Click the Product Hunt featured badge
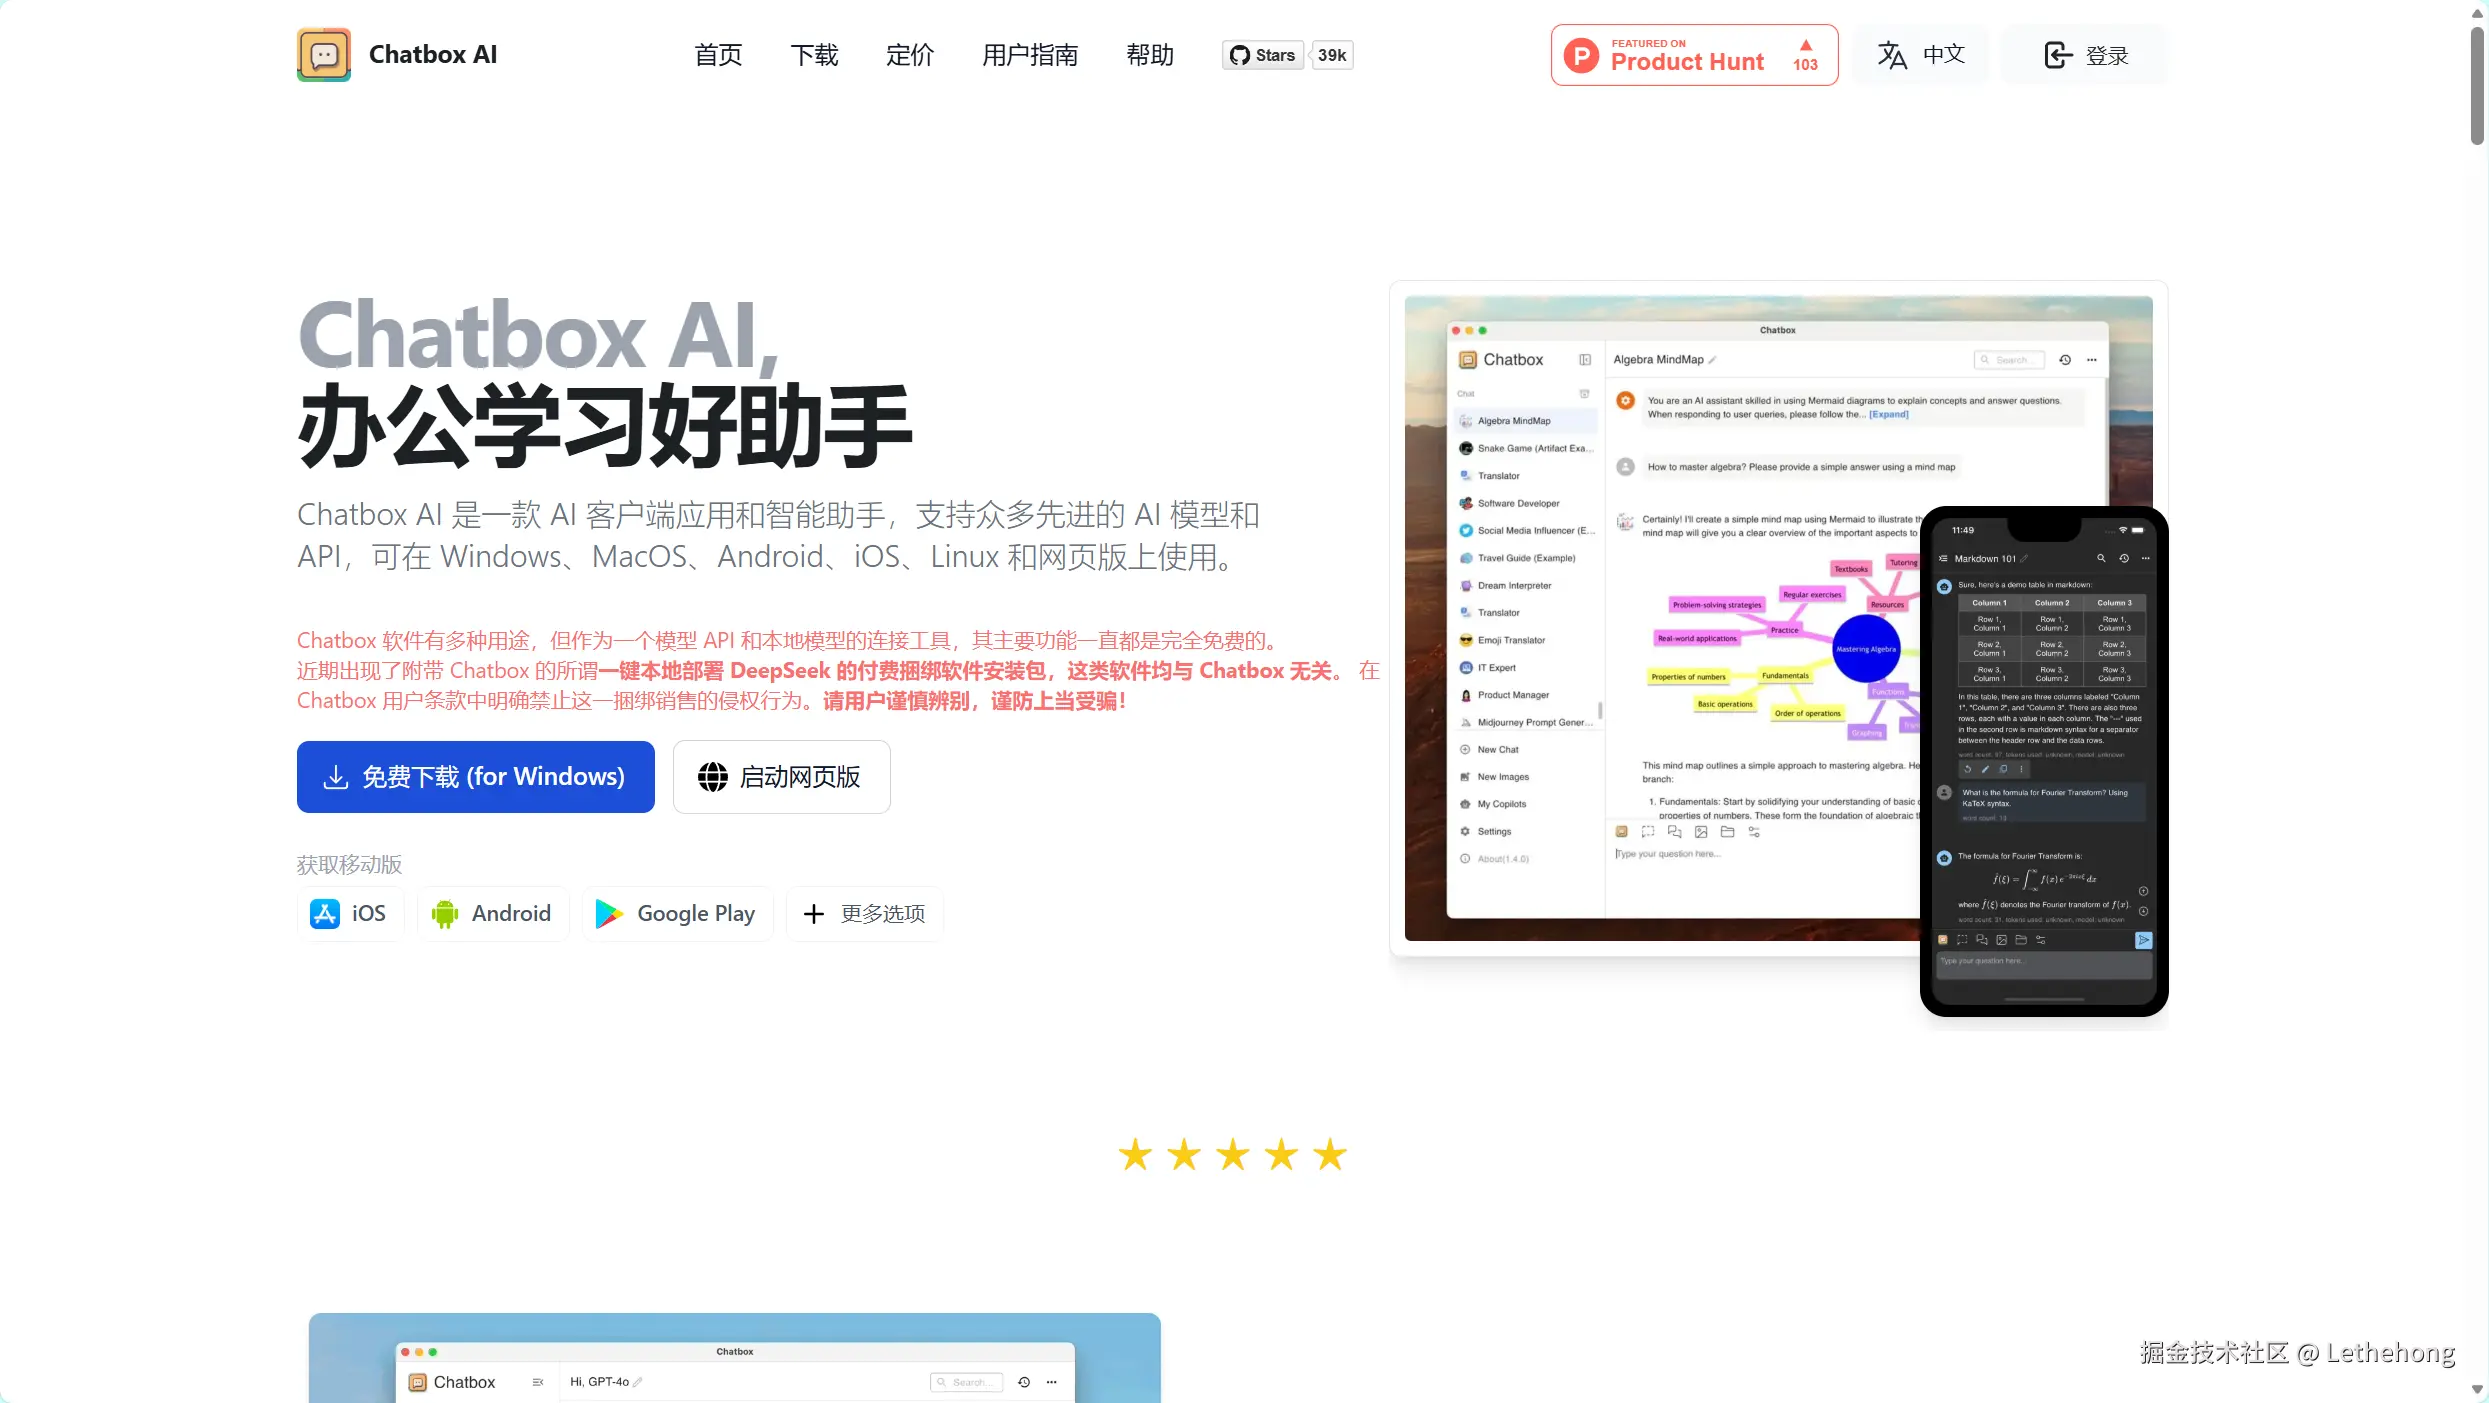This screenshot has width=2489, height=1403. tap(1694, 55)
